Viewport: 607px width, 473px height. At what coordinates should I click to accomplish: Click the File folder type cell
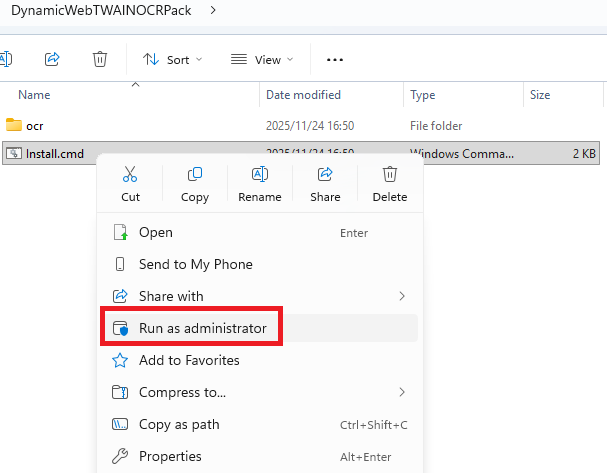[x=436, y=126]
